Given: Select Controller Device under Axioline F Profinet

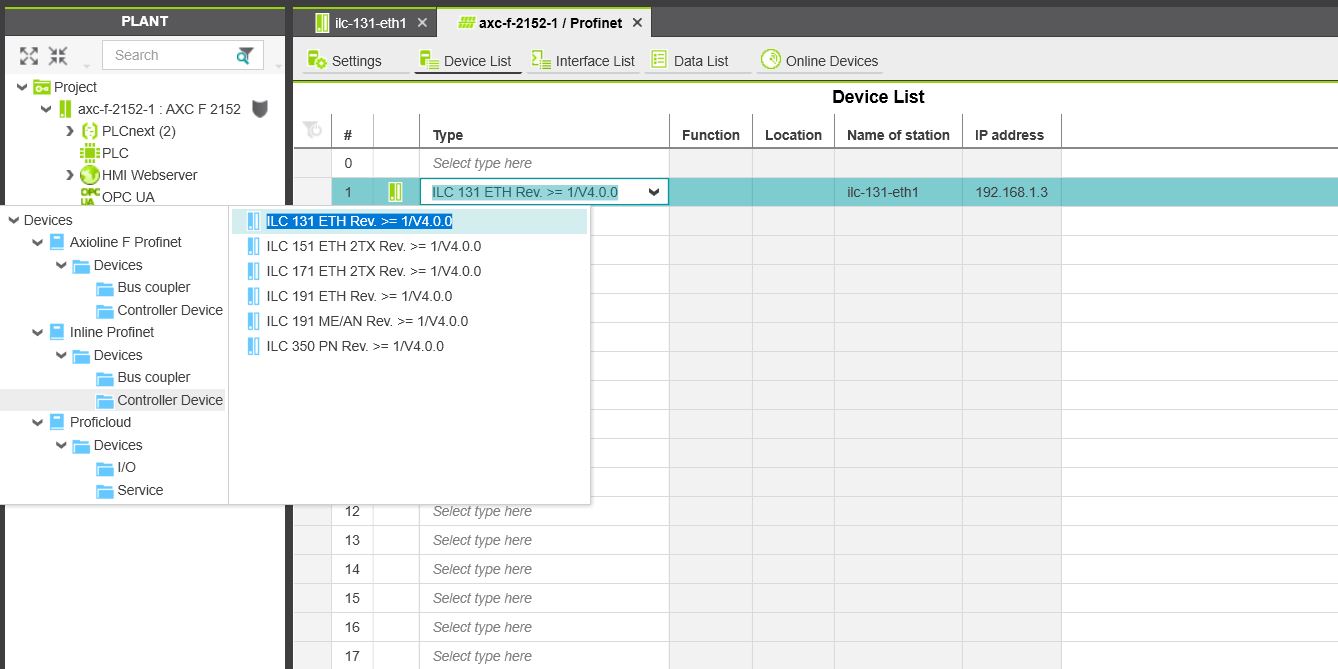Looking at the screenshot, I should [170, 310].
